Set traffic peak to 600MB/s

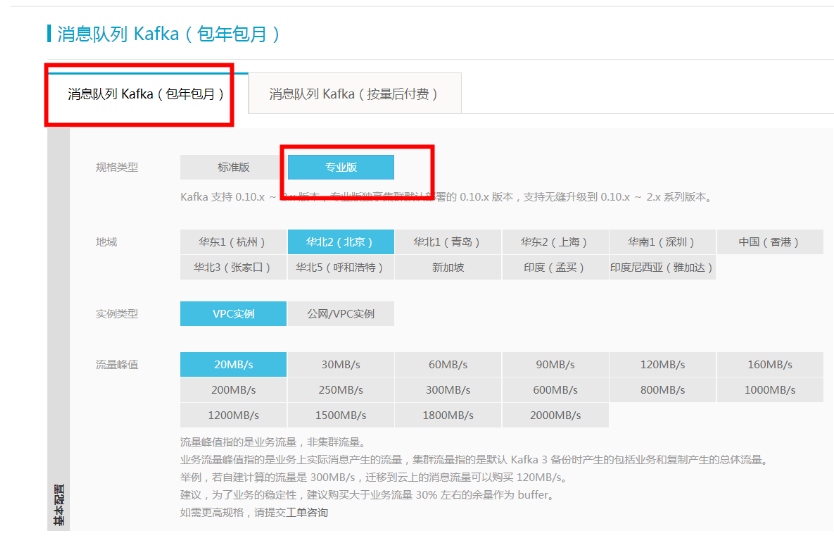click(x=555, y=390)
